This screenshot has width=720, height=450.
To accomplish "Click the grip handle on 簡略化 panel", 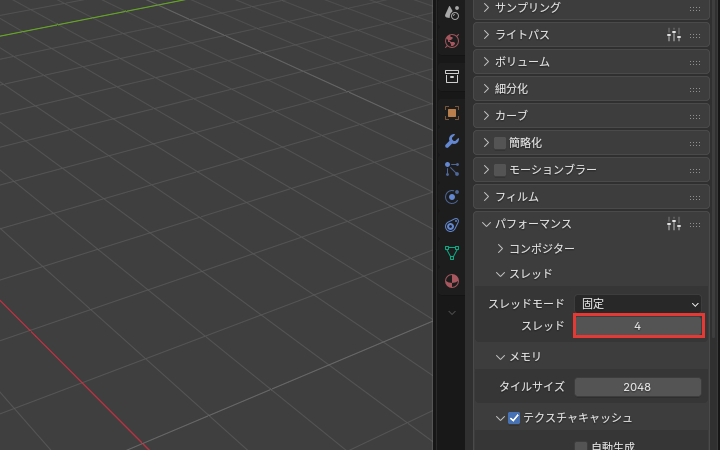I will (x=695, y=143).
